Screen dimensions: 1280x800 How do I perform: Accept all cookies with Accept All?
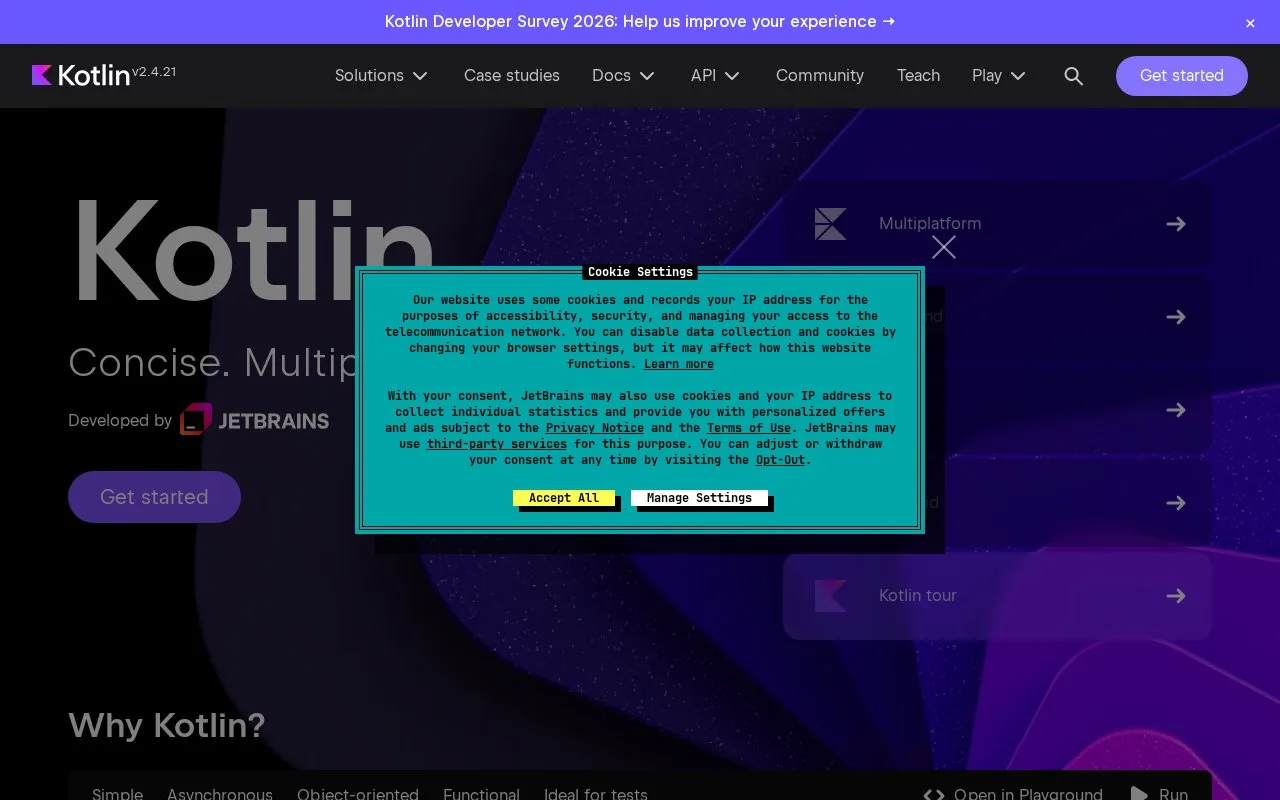coord(564,498)
